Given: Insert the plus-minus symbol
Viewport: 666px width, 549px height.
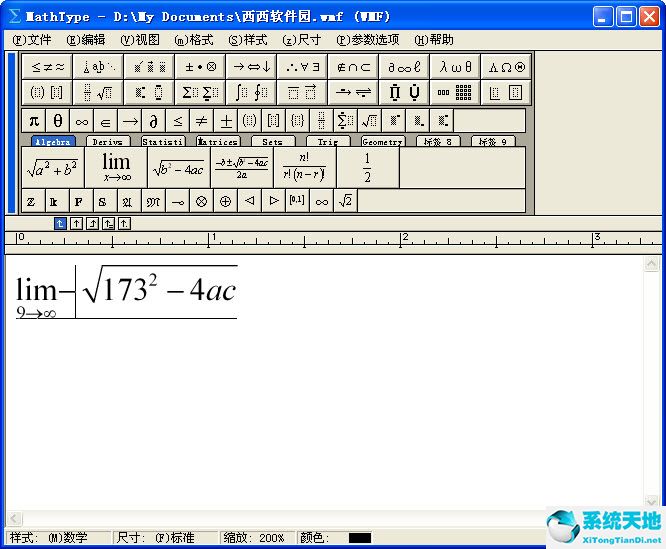Looking at the screenshot, I should pos(226,121).
